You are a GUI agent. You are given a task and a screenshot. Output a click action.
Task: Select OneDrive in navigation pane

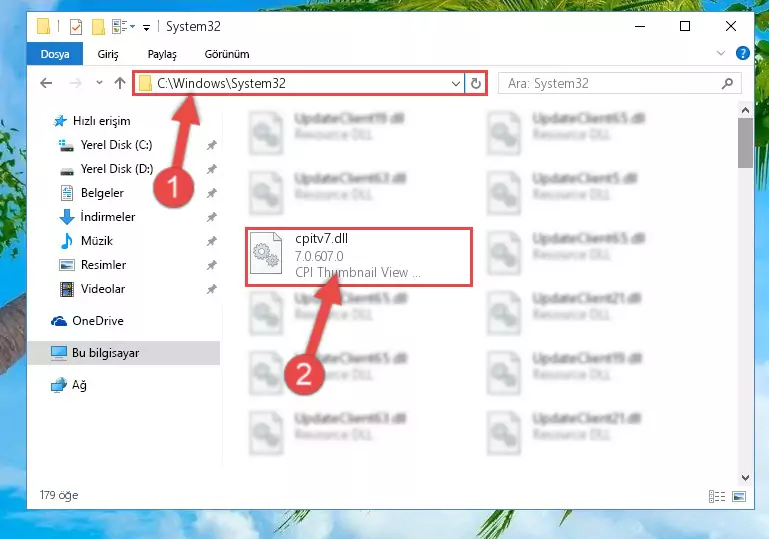pyautogui.click(x=98, y=321)
